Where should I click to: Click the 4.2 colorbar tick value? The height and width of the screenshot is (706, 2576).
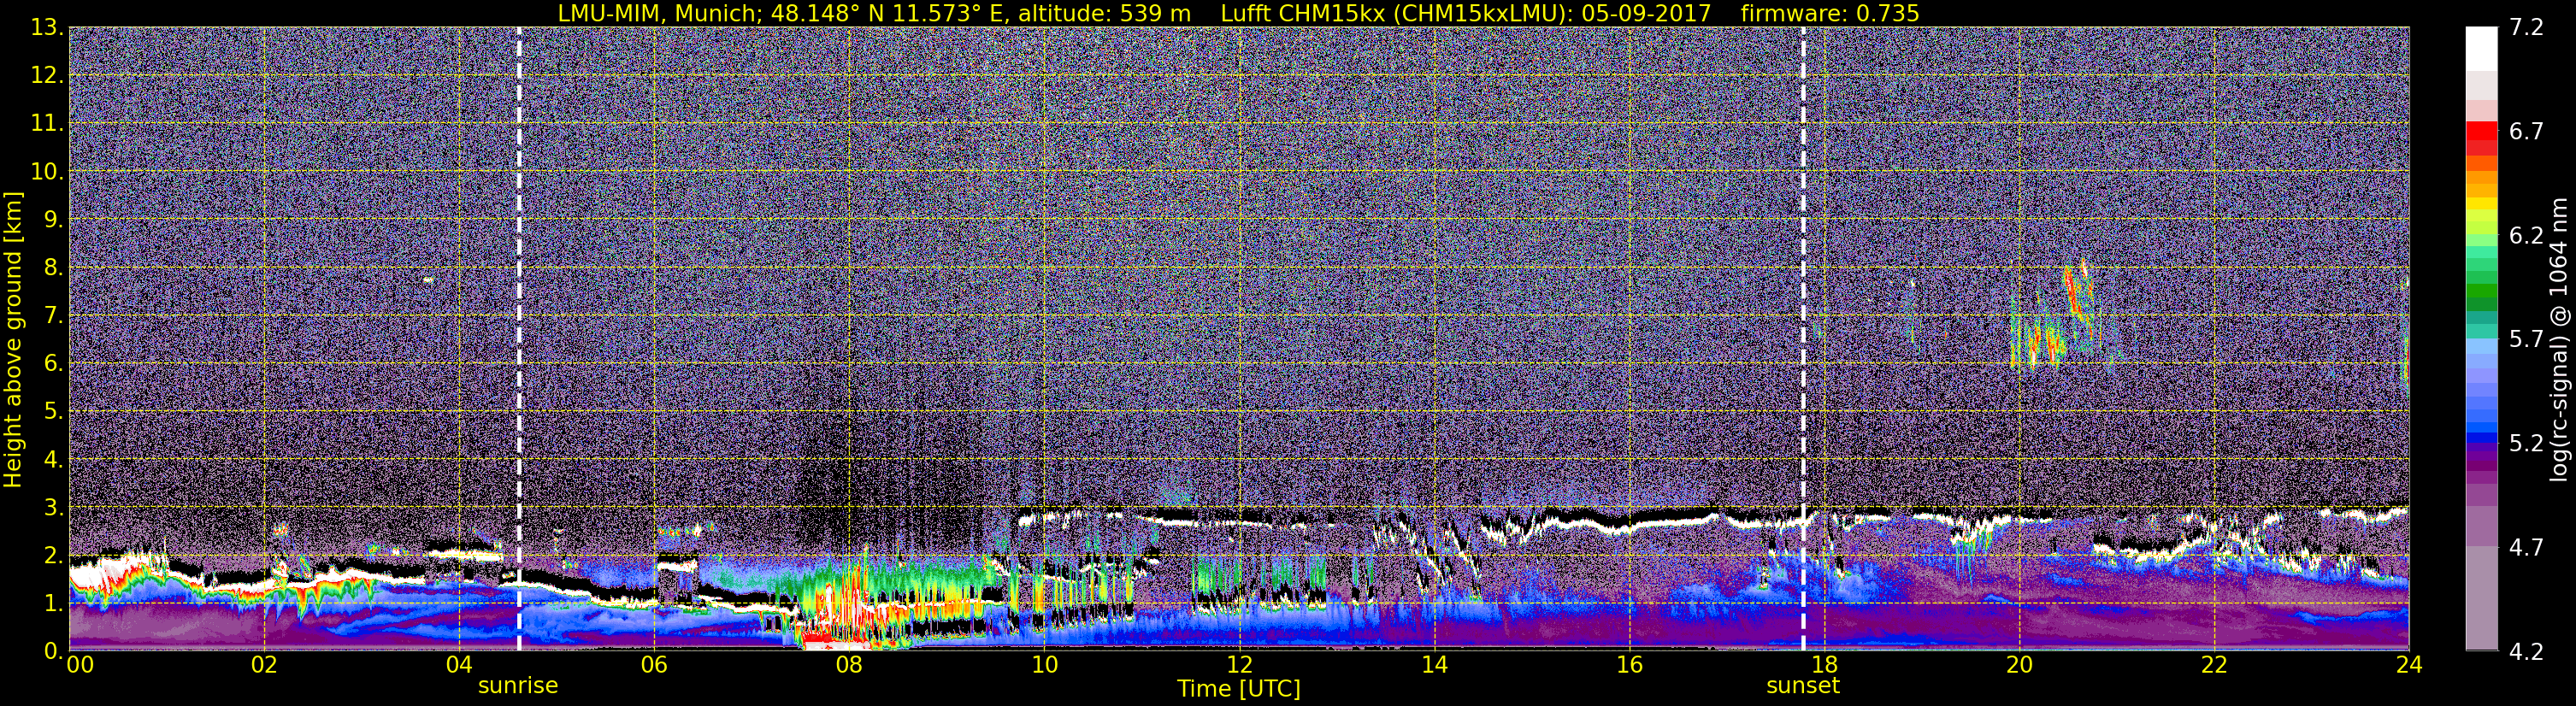[2526, 652]
